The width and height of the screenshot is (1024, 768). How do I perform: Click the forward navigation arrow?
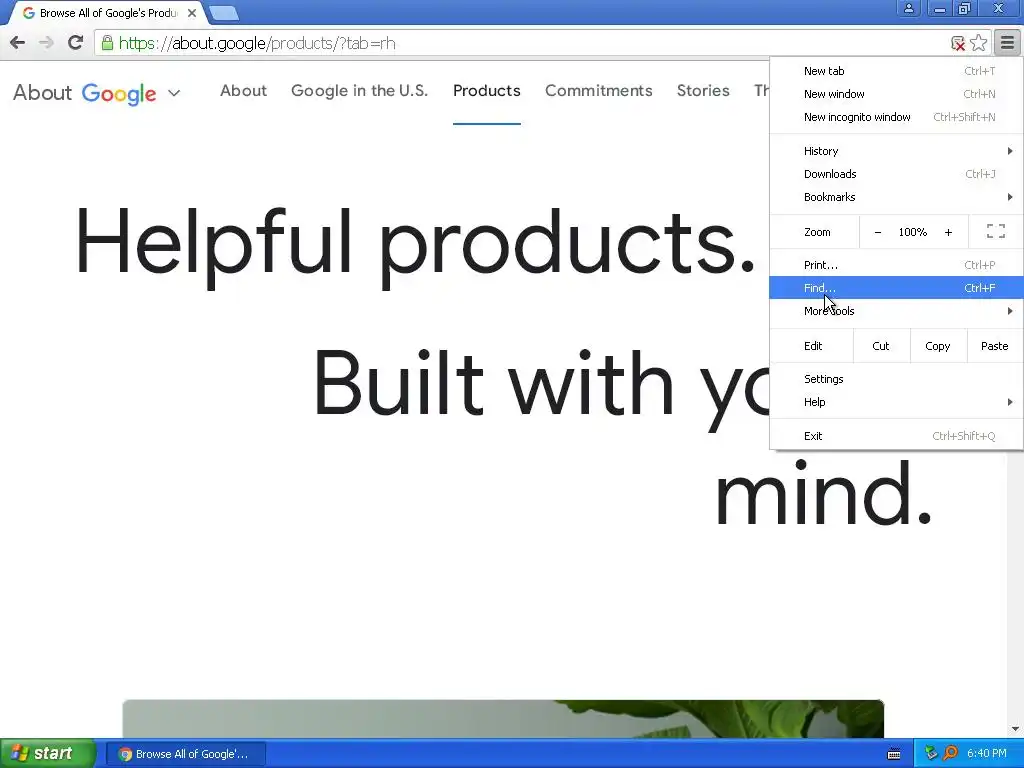pos(46,43)
